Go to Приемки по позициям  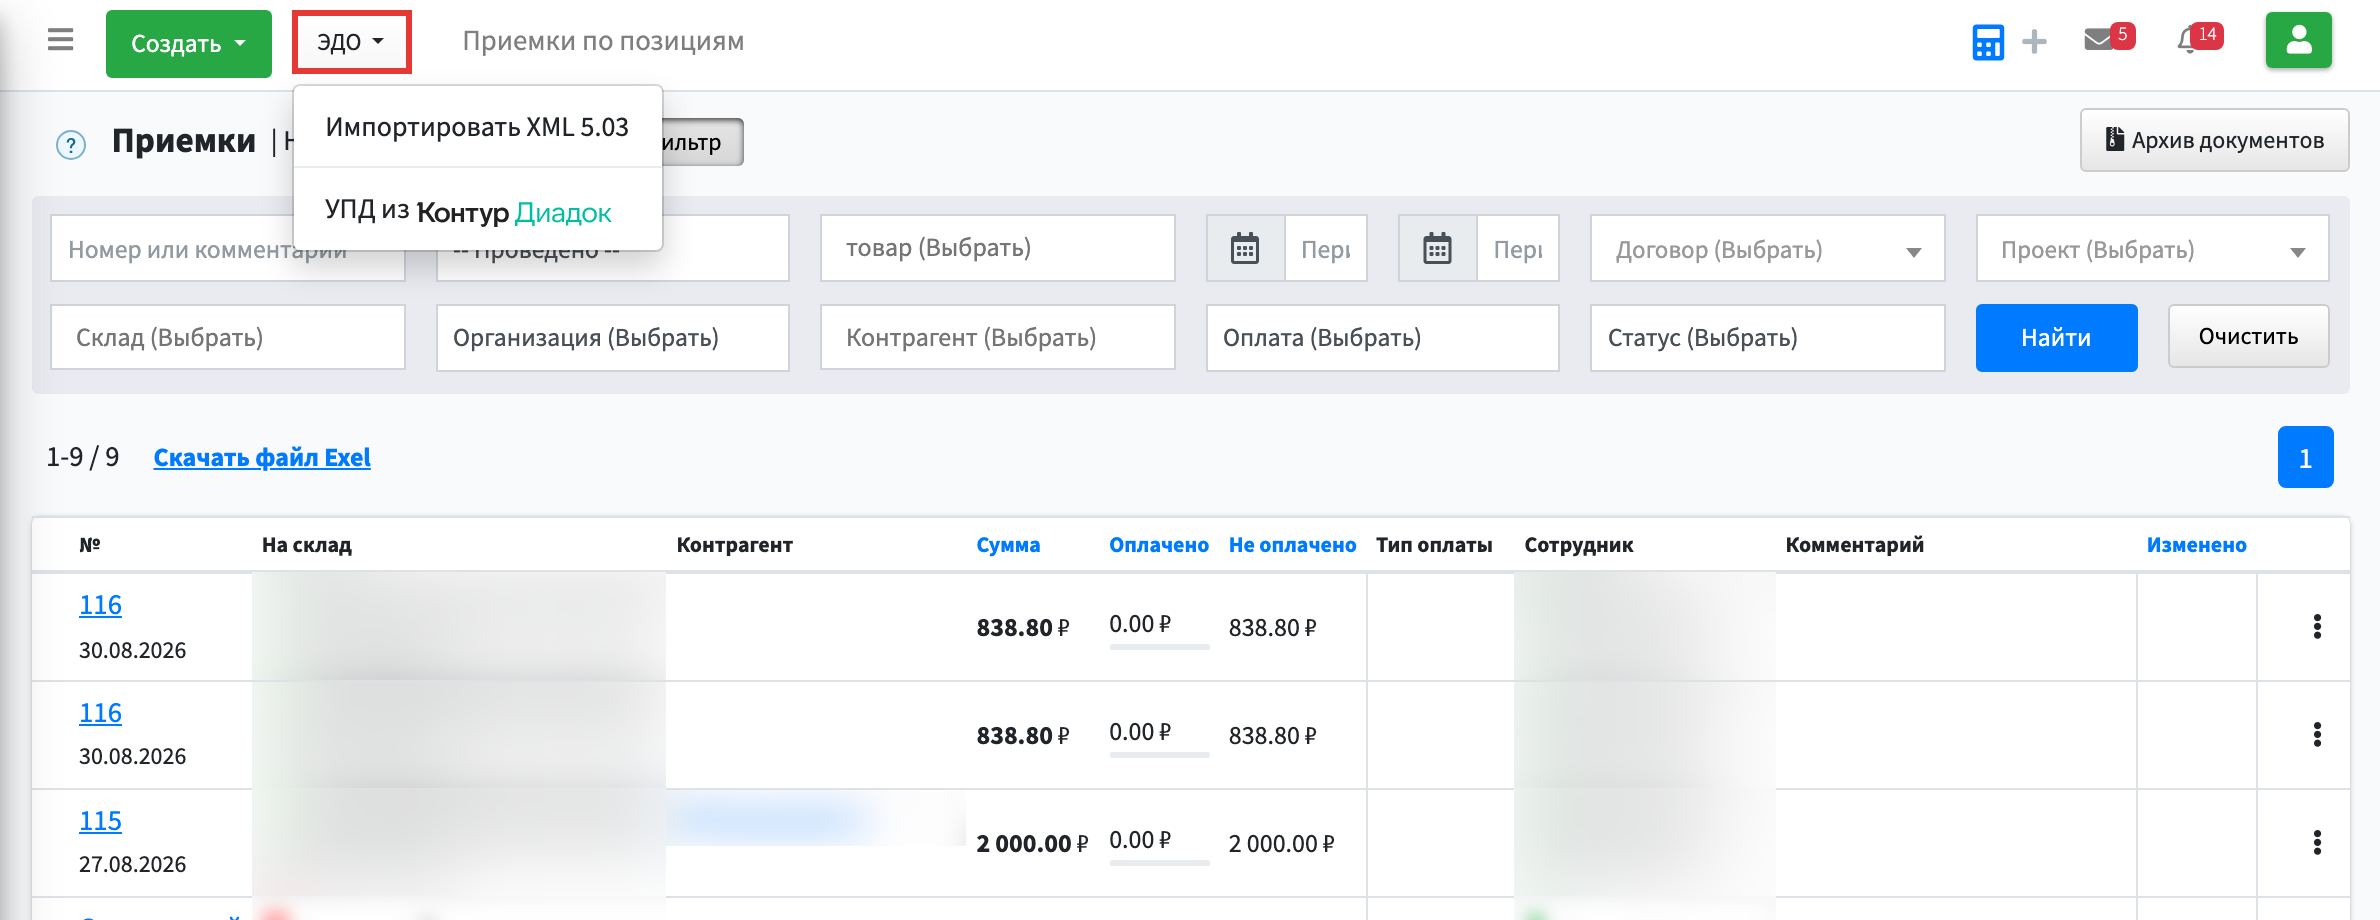[603, 41]
